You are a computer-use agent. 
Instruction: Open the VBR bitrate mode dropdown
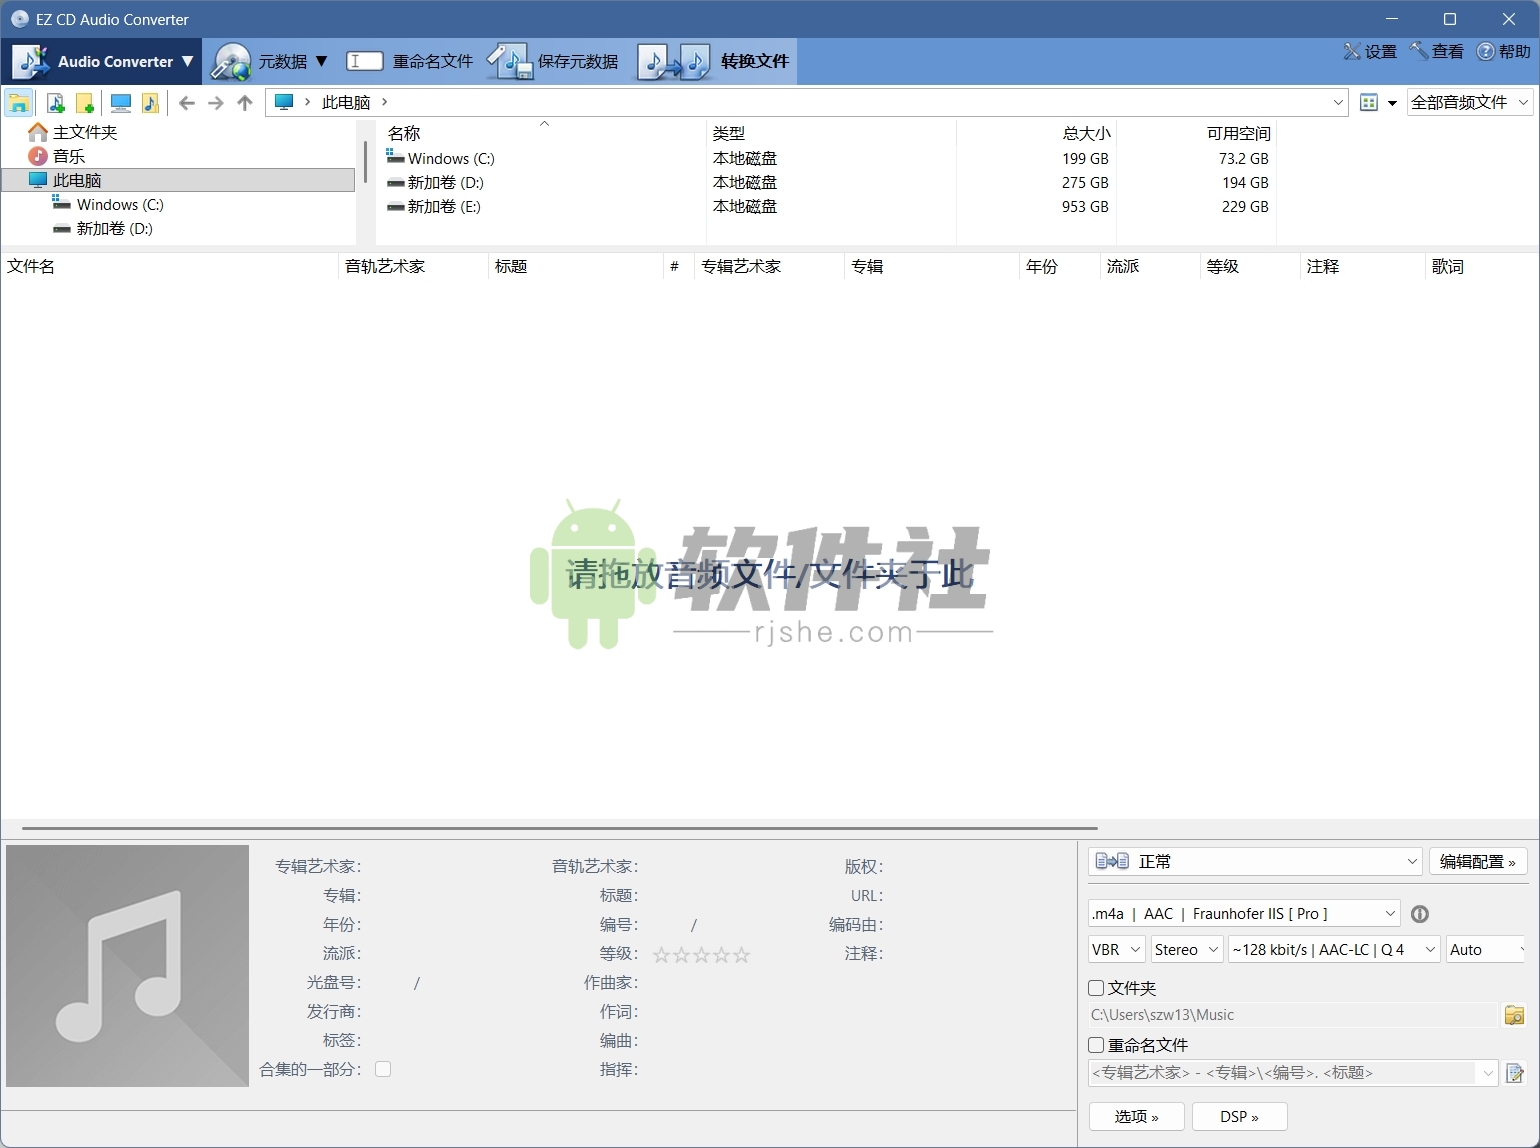(1114, 949)
